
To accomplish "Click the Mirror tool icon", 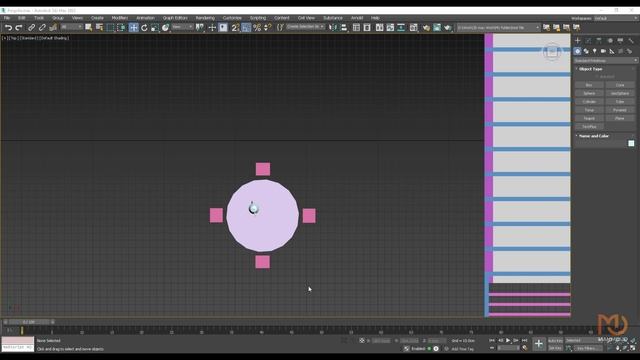I will tap(333, 28).
